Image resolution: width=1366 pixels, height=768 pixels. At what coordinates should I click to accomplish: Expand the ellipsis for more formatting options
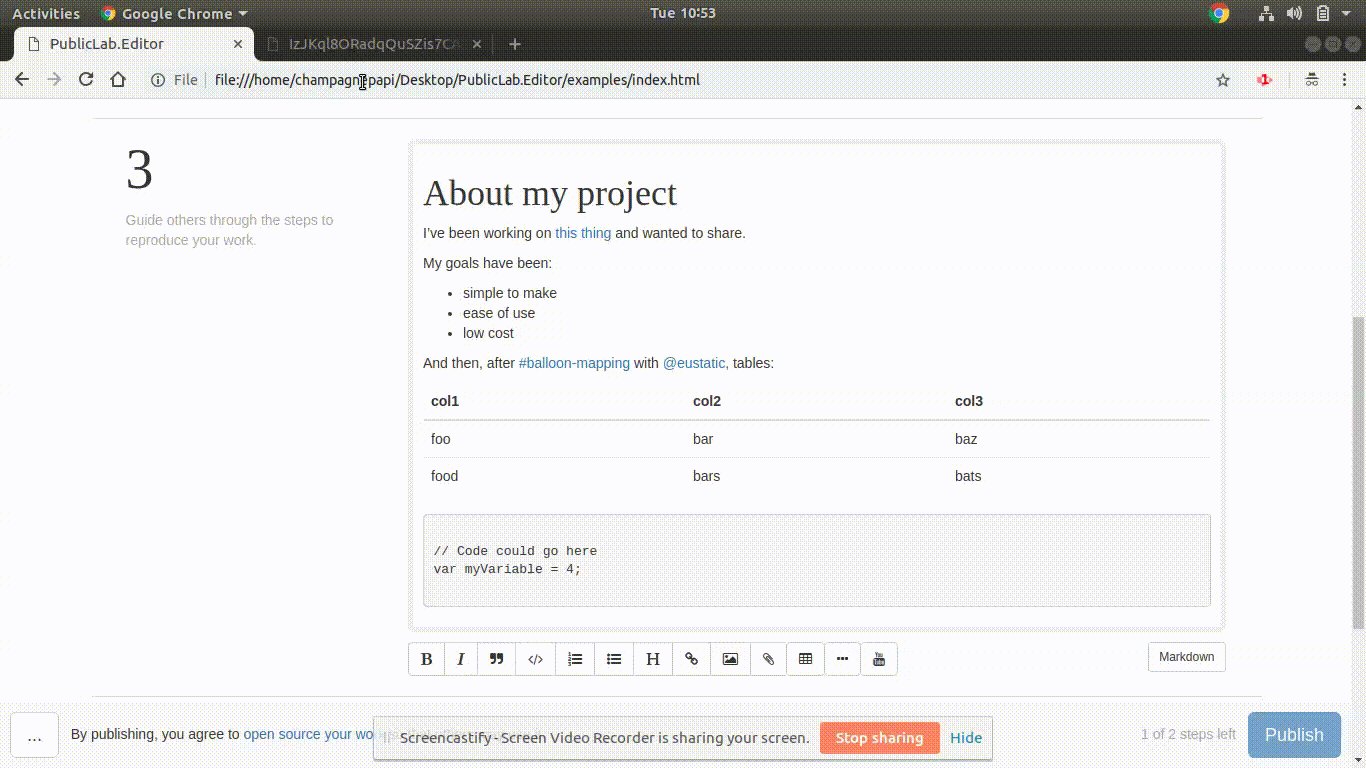[x=842, y=659]
